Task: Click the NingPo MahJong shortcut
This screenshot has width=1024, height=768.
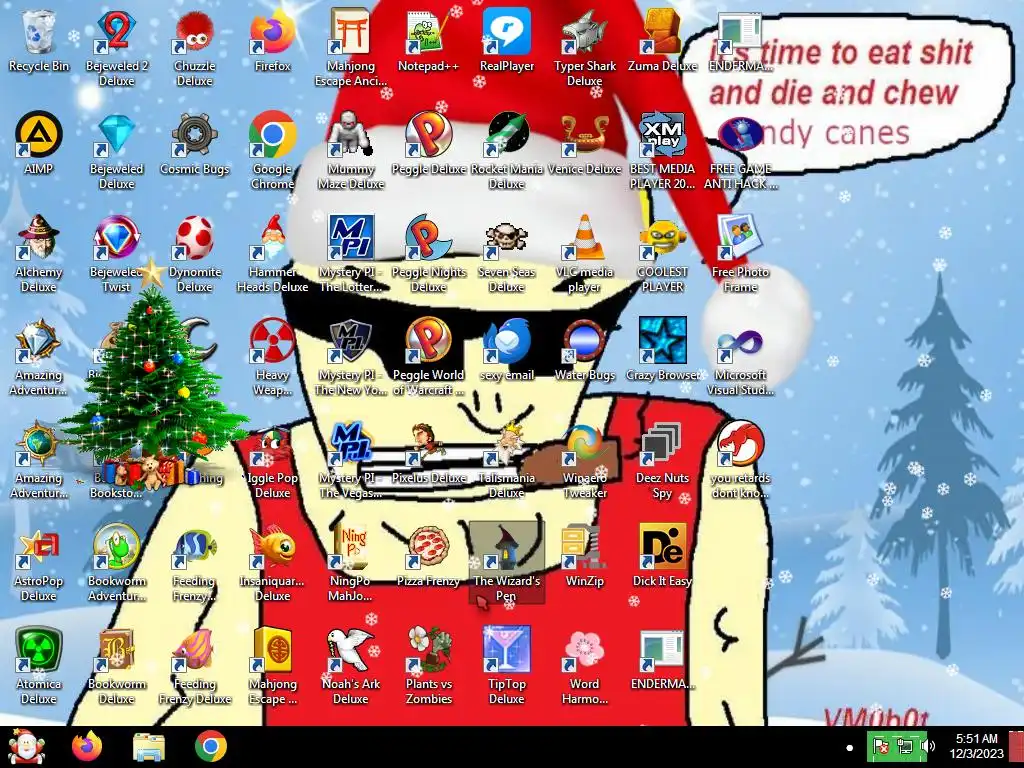Action: coord(351,563)
